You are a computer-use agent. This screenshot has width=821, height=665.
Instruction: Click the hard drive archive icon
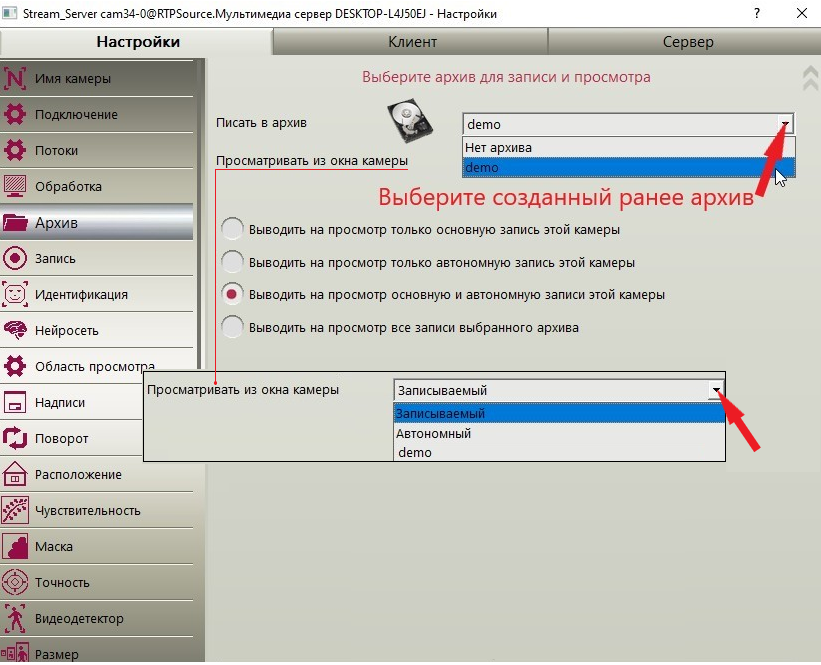pos(409,121)
